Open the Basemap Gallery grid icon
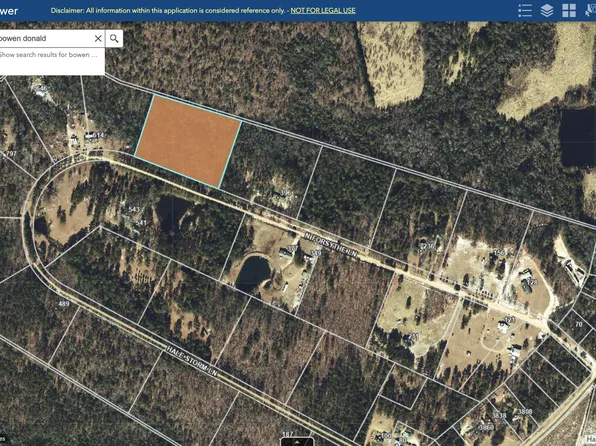This screenshot has width=596, height=446. 569,11
